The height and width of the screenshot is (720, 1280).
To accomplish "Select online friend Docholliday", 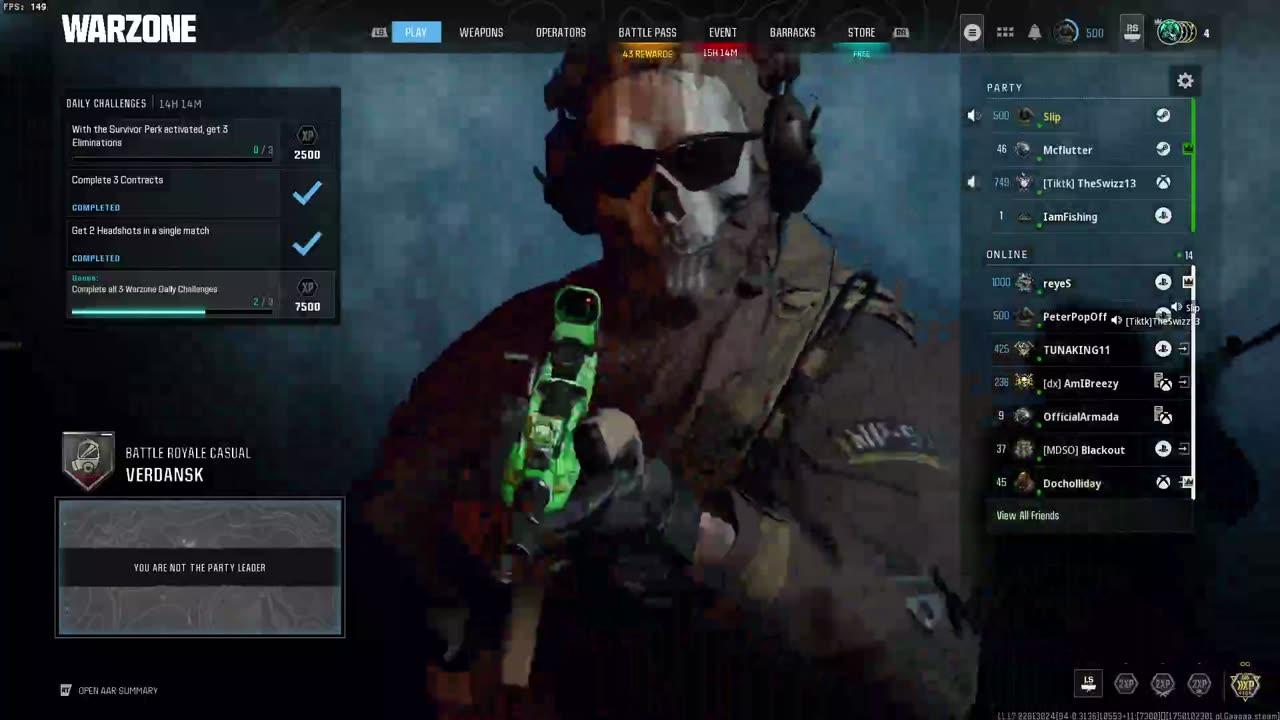I will click(1089, 483).
